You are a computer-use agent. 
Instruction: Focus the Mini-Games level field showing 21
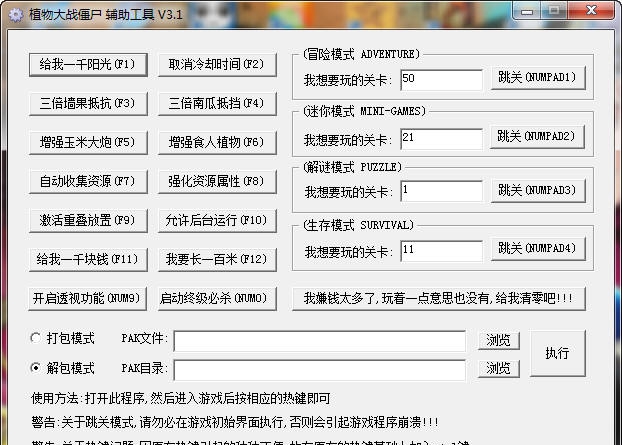(442, 138)
